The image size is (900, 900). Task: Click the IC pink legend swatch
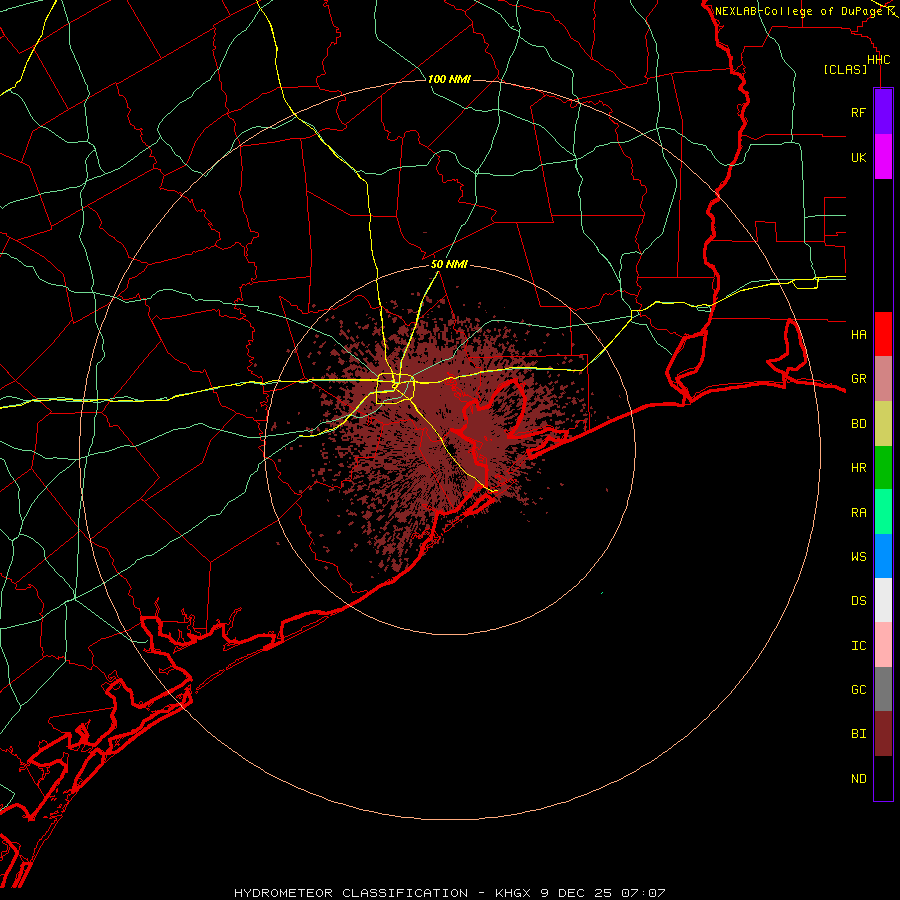(x=883, y=645)
